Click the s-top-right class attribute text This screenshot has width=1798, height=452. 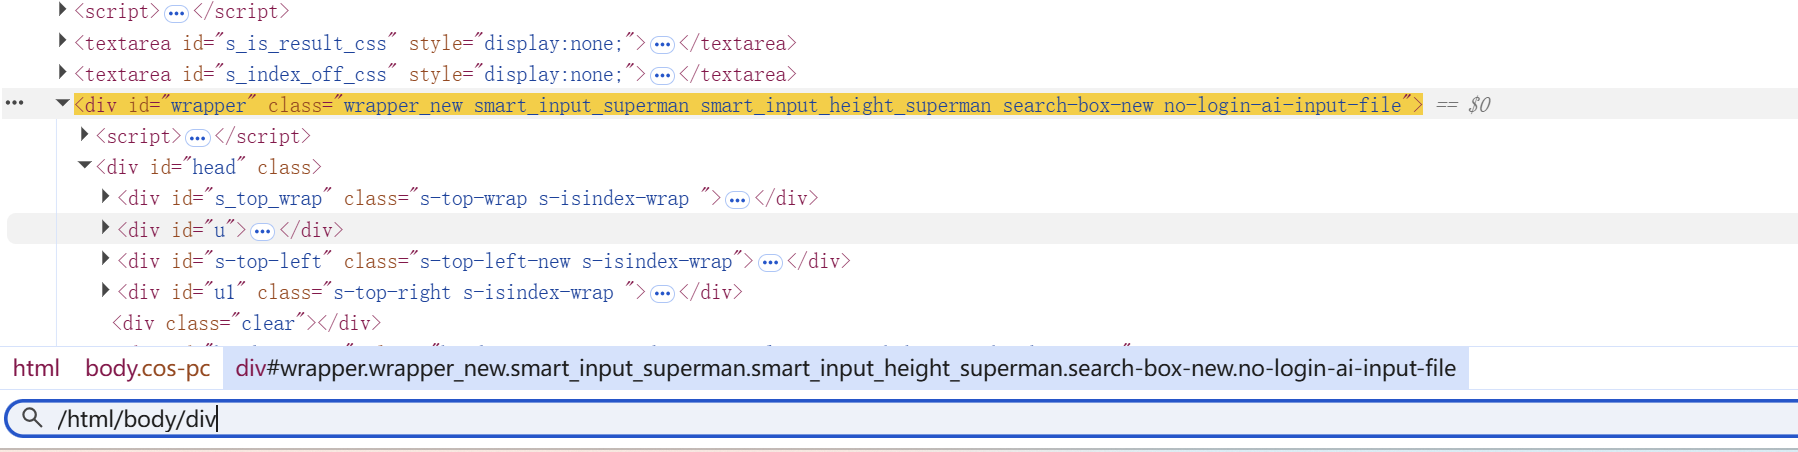(x=392, y=292)
